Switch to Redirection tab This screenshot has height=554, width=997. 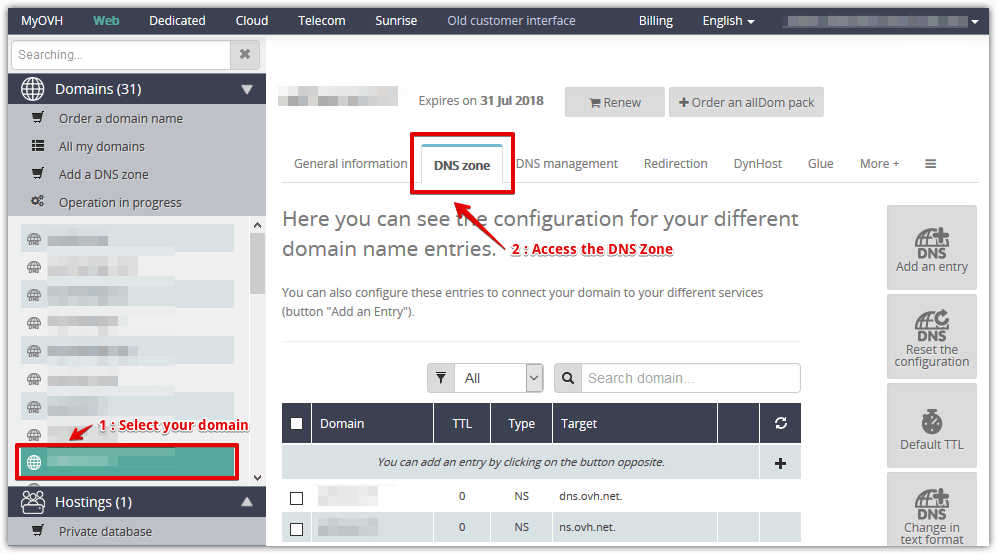tap(675, 164)
